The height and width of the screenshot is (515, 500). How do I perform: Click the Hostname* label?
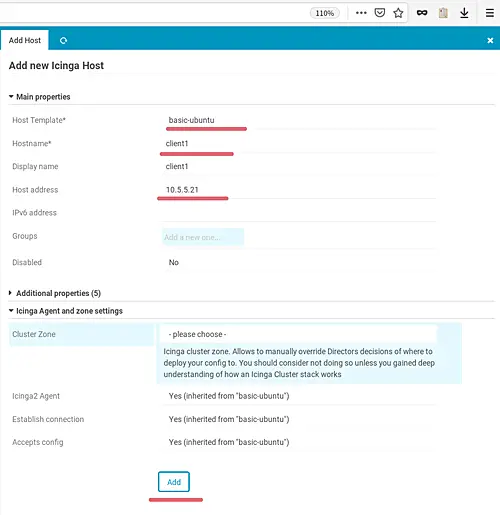click(32, 144)
